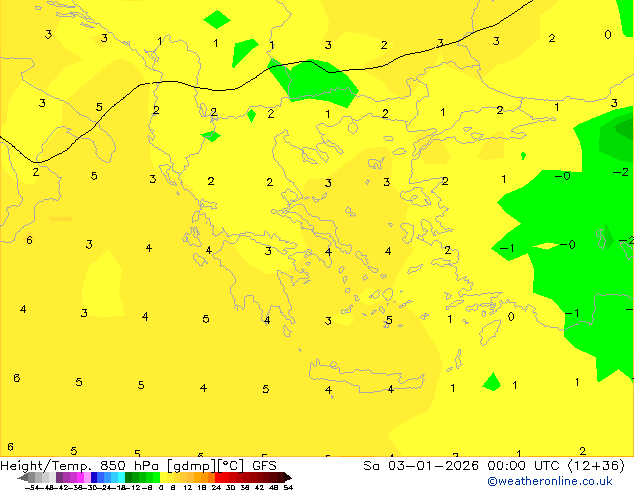Pick the bright red swatch in legend
The width and height of the screenshot is (634, 490).
(x=218, y=478)
